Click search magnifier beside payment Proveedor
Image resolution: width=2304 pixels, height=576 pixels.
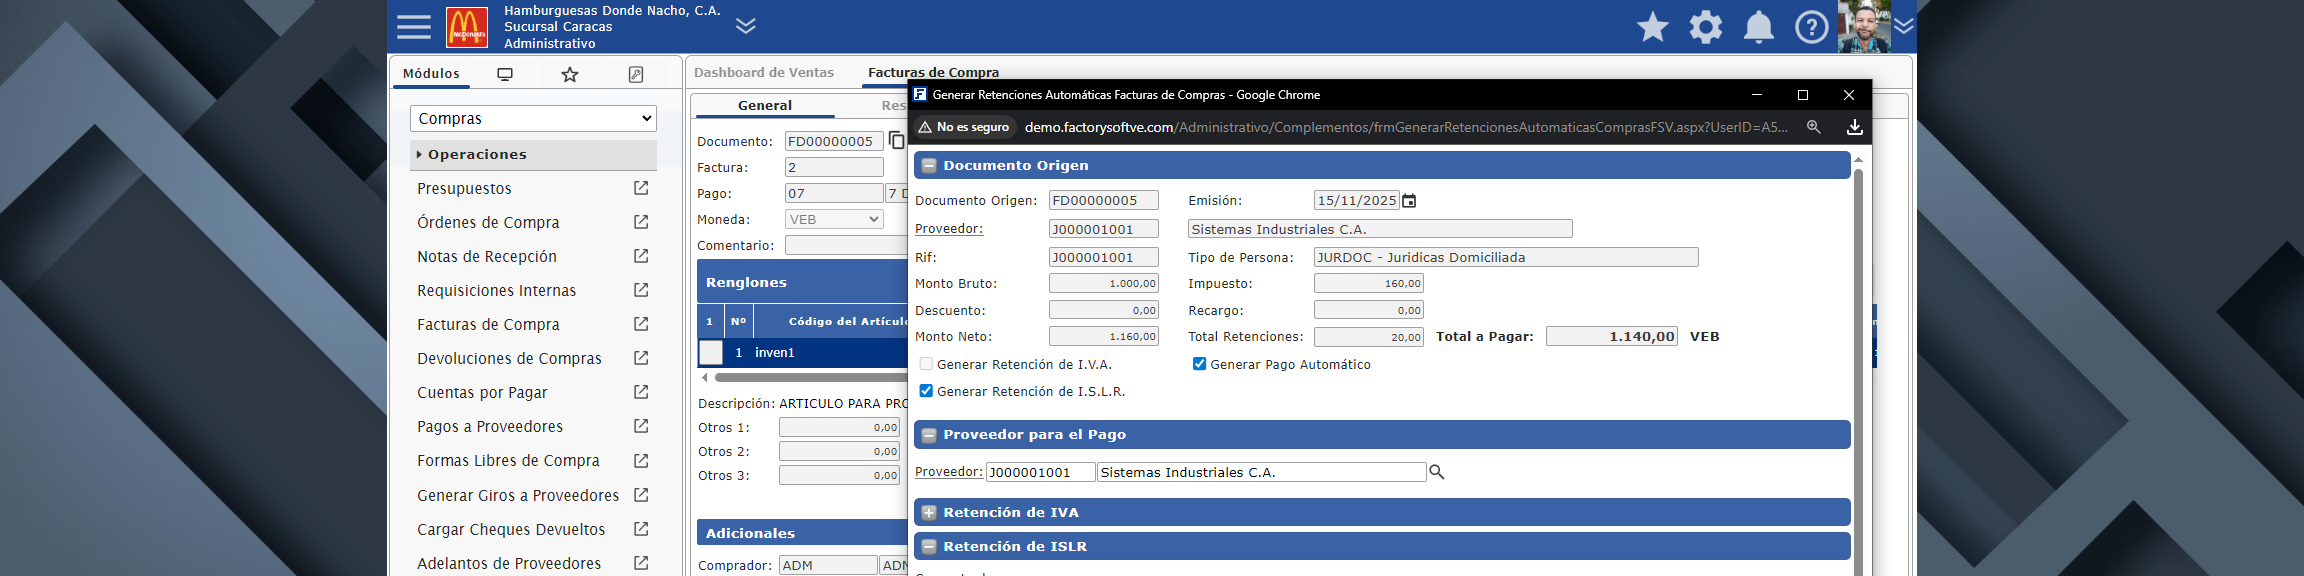1437,472
